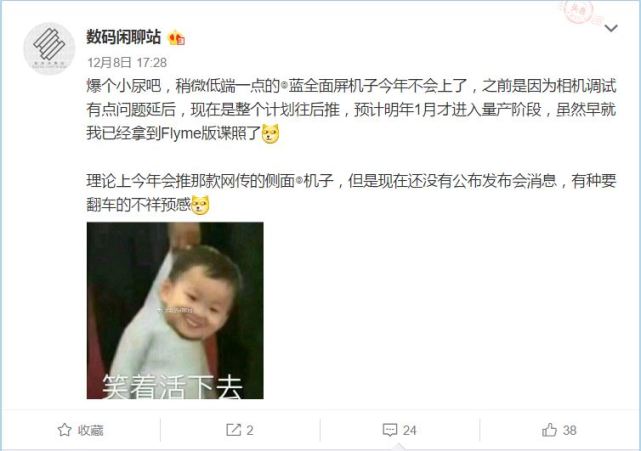Expand the post options chevron menu
The image size is (641, 451).
(611, 28)
